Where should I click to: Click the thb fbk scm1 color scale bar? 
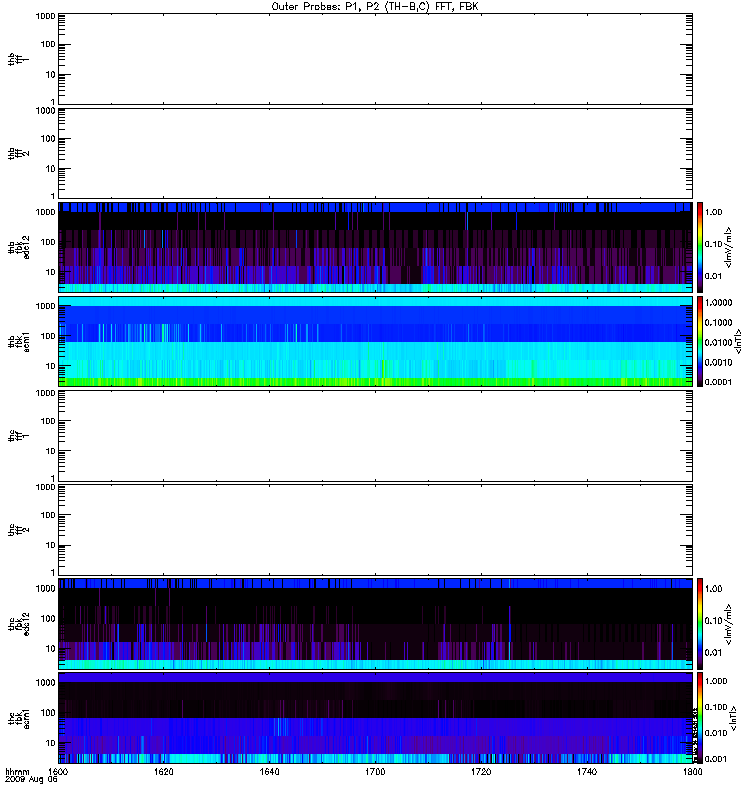pyautogui.click(x=700, y=341)
